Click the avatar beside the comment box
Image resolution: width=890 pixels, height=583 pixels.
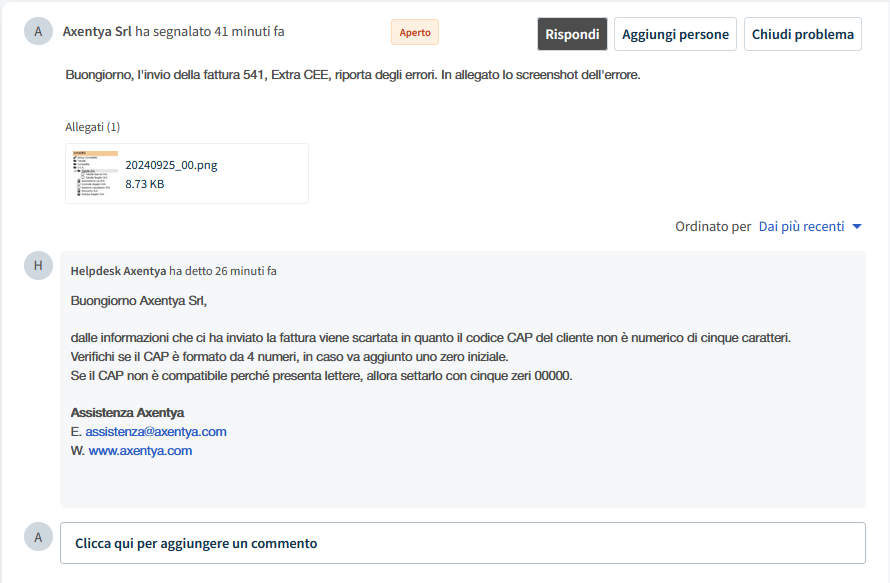point(38,537)
